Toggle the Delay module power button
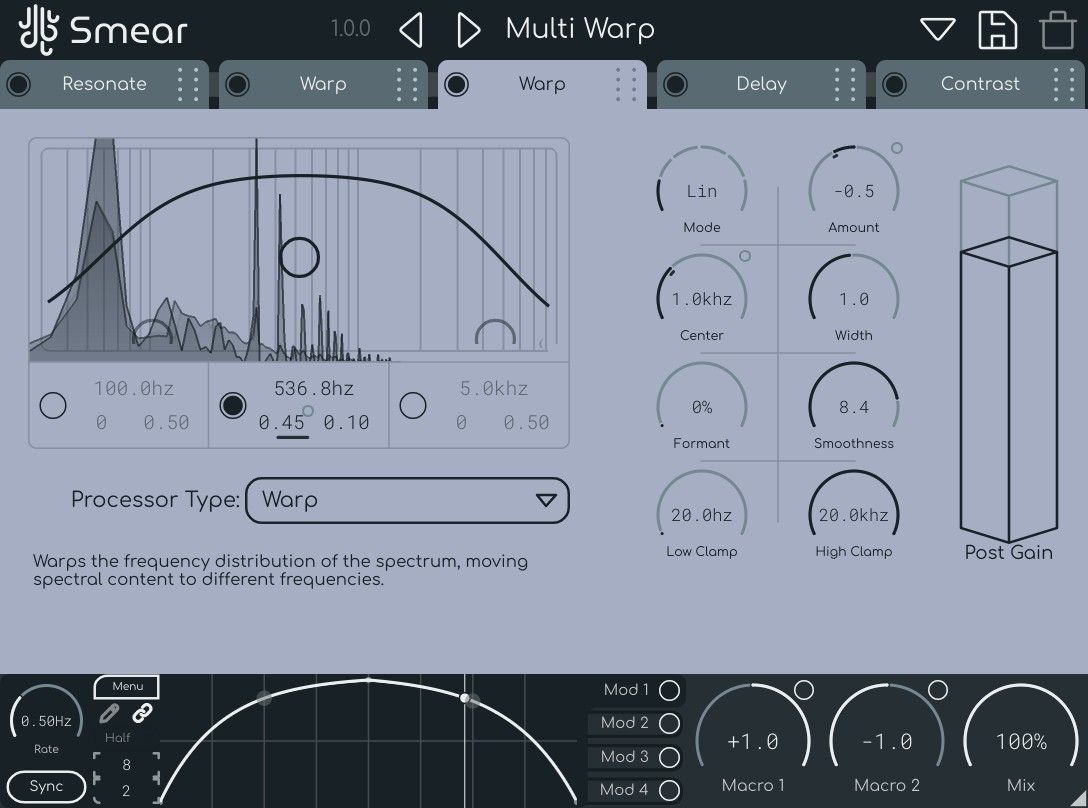 click(x=675, y=84)
